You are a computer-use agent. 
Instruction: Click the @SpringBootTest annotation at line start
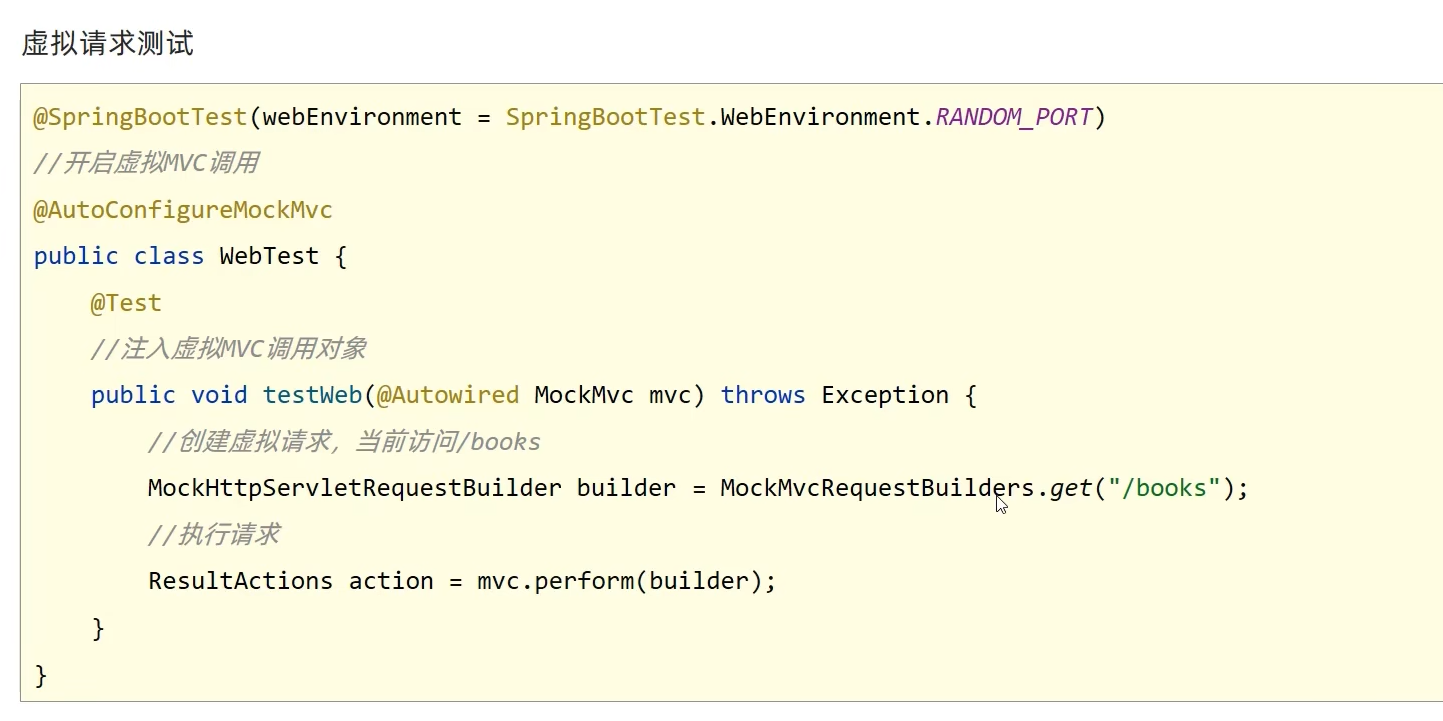click(x=140, y=117)
